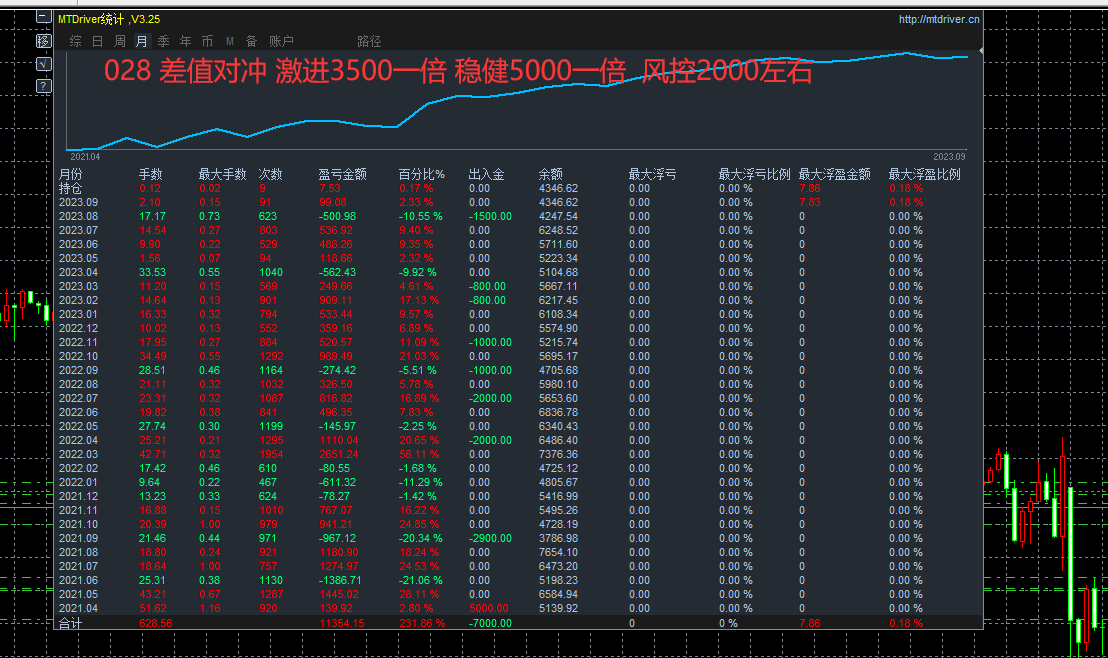Toggle the 日 daily statistics view
Screen dimensions: 1108x658
pyautogui.click(x=97, y=41)
